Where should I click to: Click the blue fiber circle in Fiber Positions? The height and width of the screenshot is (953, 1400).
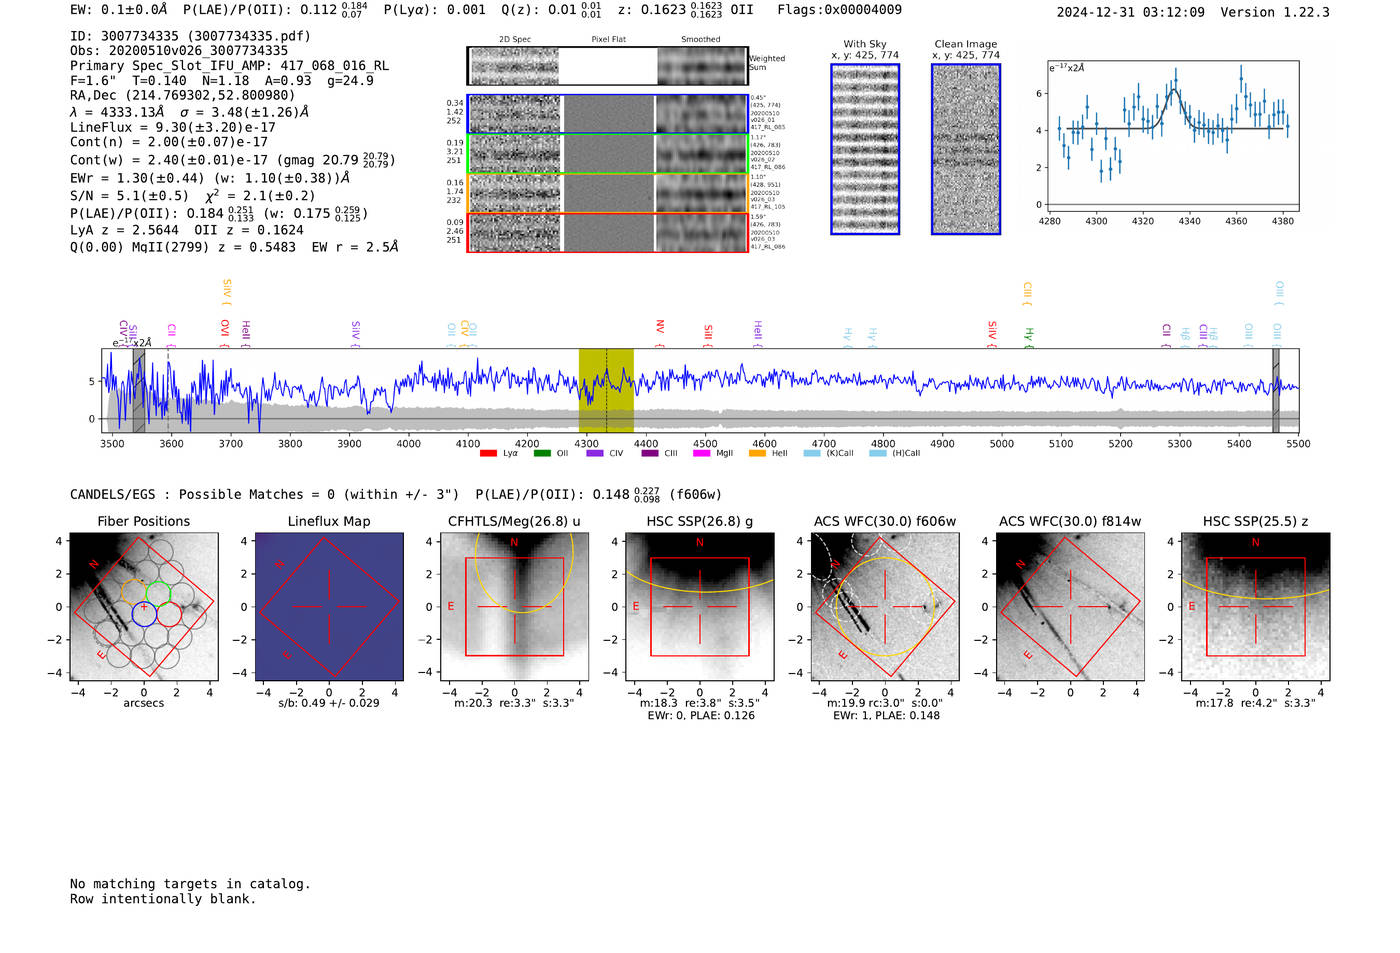pyautogui.click(x=144, y=614)
